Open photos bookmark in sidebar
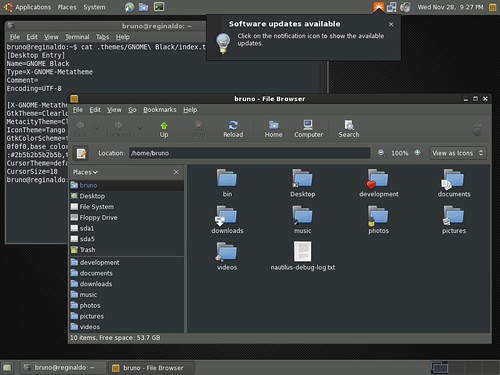The width and height of the screenshot is (500, 375). (x=127, y=305)
